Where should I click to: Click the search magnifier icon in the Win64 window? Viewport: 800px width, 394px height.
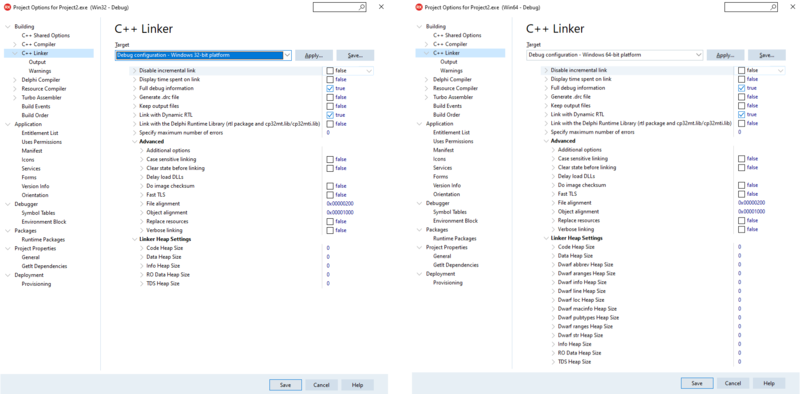[773, 7]
